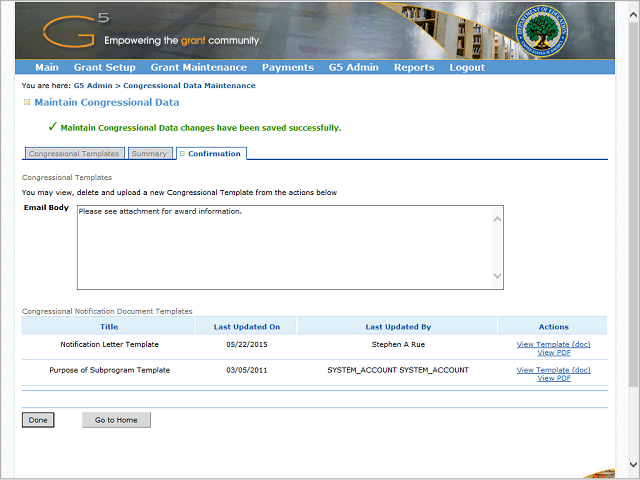Switch to the Congressional Templates tab
640x480 pixels.
click(x=74, y=154)
